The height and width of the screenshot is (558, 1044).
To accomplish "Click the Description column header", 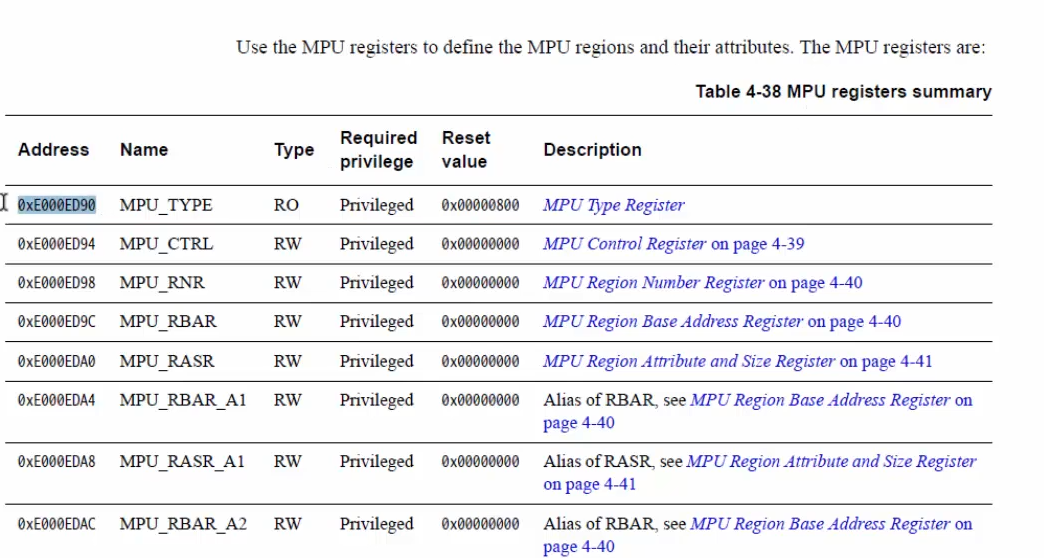I will click(x=592, y=150).
